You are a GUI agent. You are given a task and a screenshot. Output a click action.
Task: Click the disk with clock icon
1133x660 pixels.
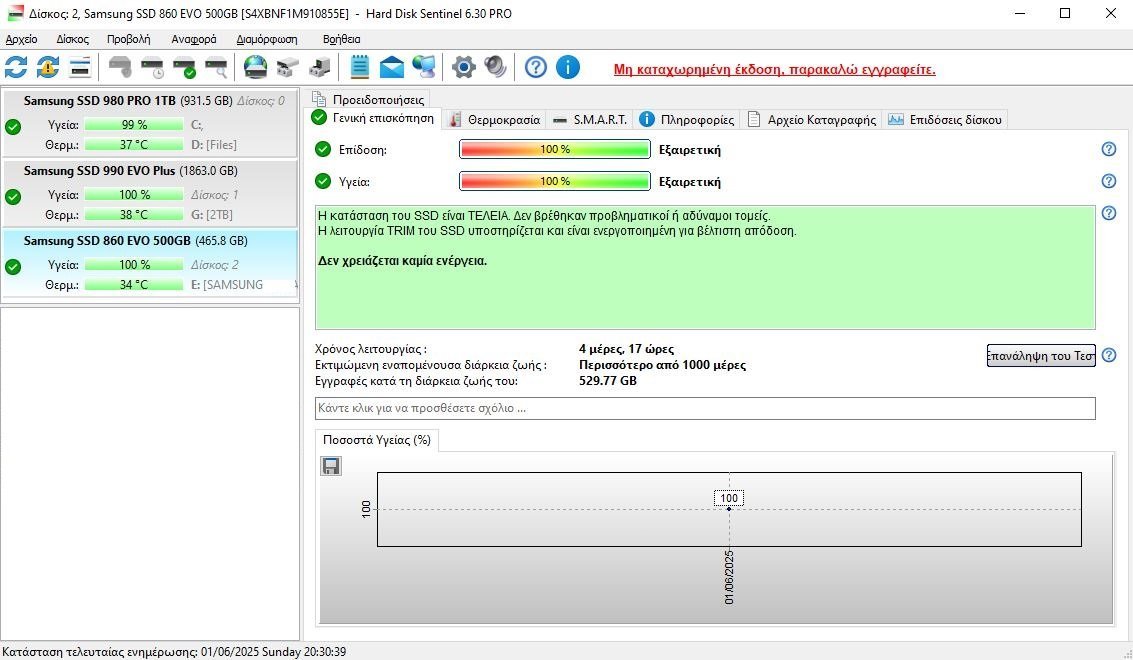152,67
